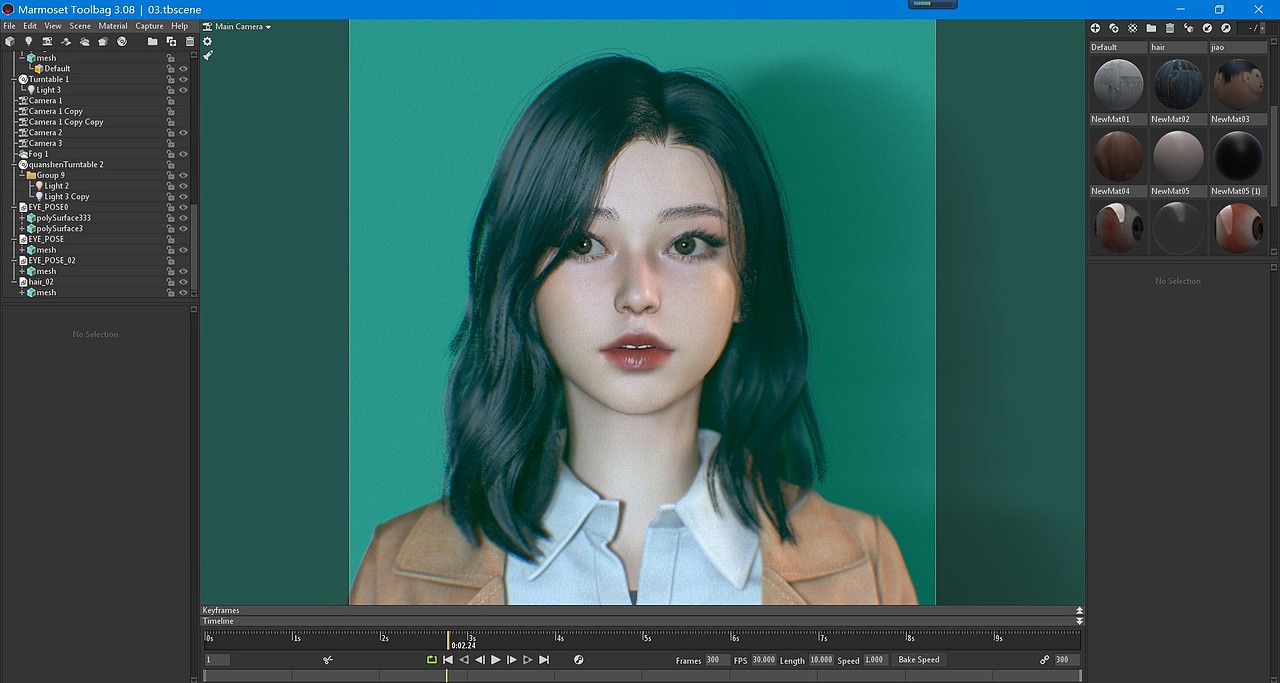Delete the selected material
The height and width of the screenshot is (683, 1280).
tap(1169, 28)
